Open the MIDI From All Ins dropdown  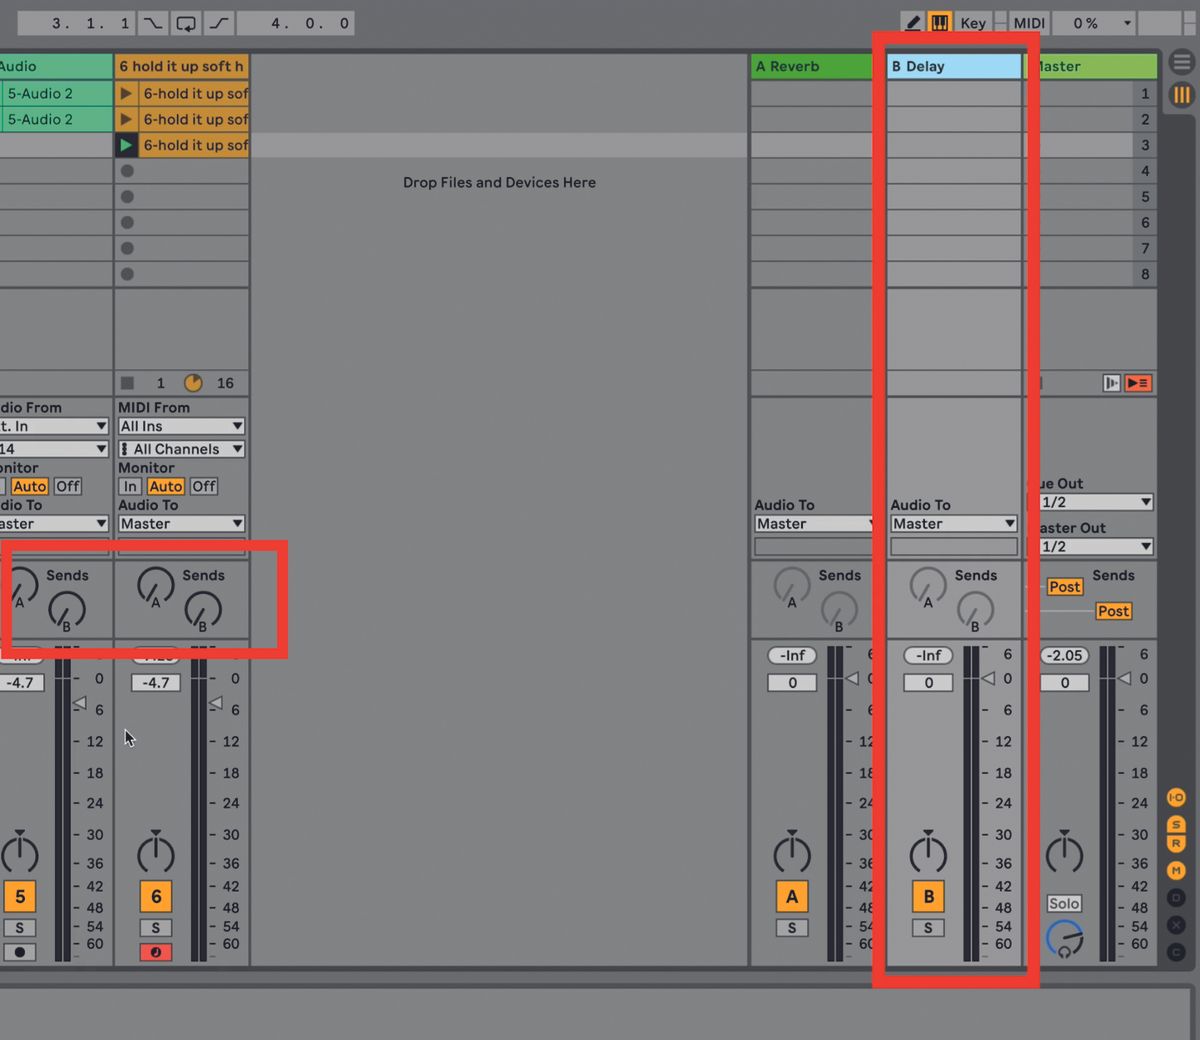[181, 425]
